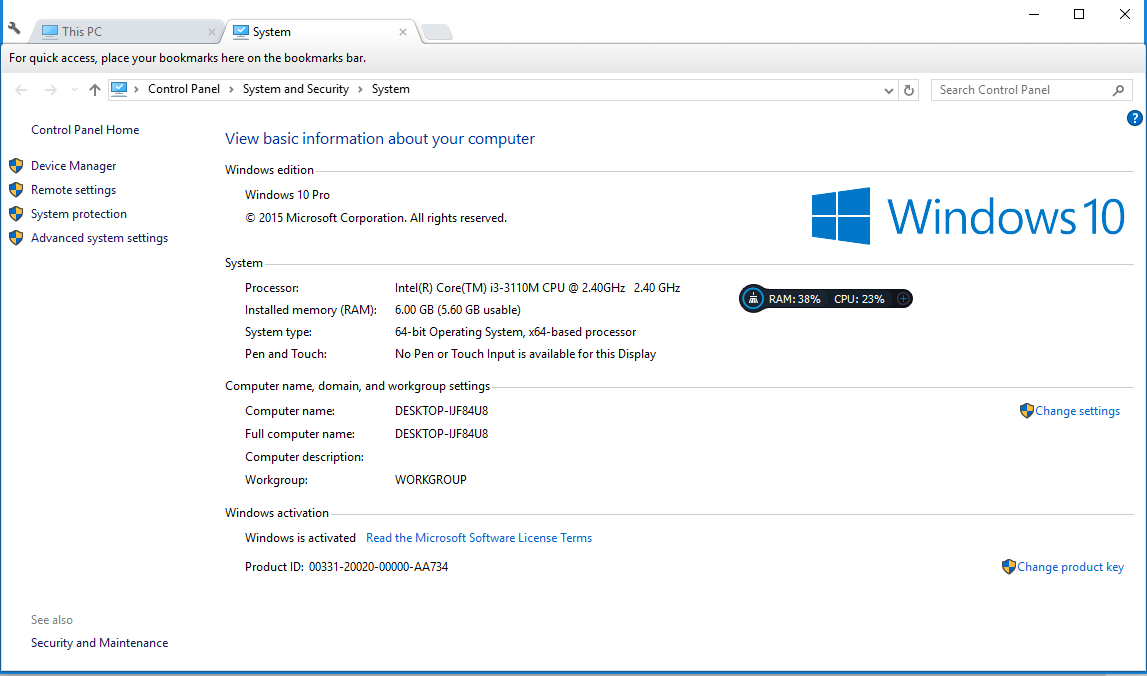
Task: Open recent locations dropdown arrow
Action: pyautogui.click(x=74, y=90)
